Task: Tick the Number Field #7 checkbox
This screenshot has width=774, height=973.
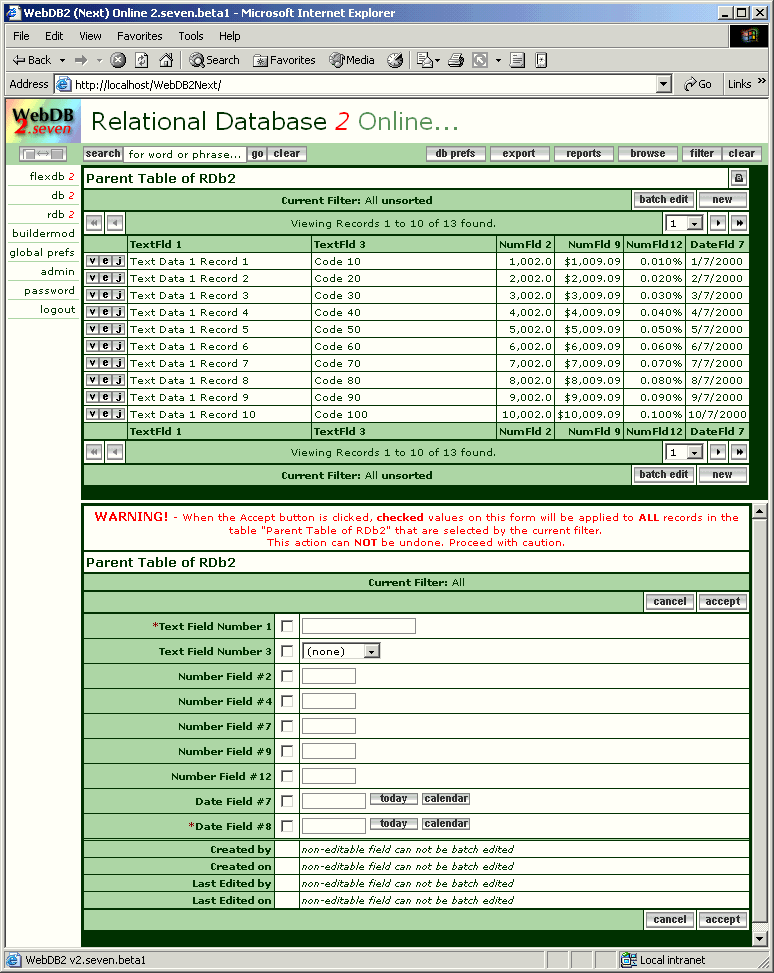Action: click(x=287, y=726)
